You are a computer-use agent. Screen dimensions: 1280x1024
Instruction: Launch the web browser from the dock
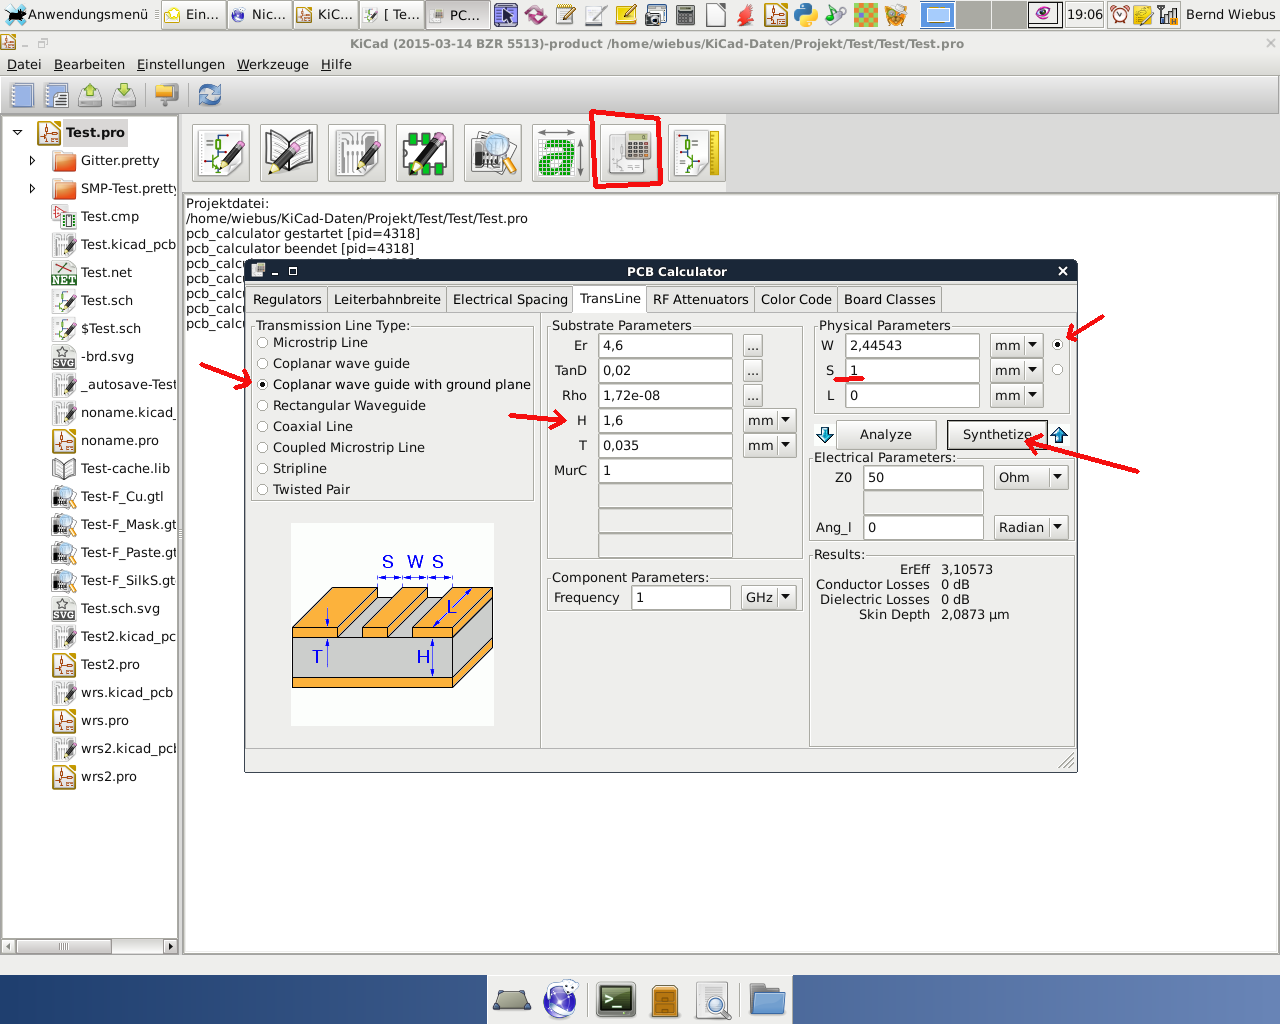coord(561,999)
